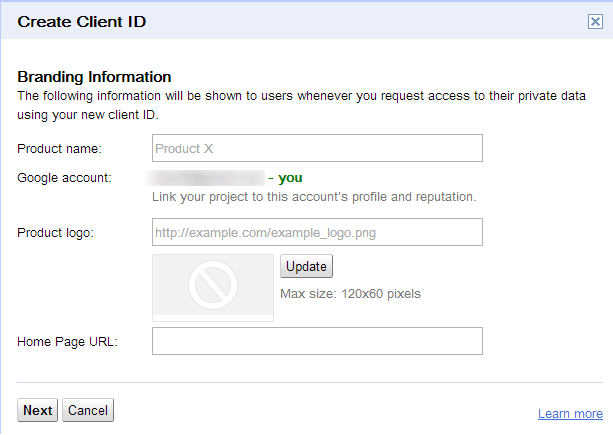Click the Update logo button
Screen dimensions: 613x435
pos(306,266)
